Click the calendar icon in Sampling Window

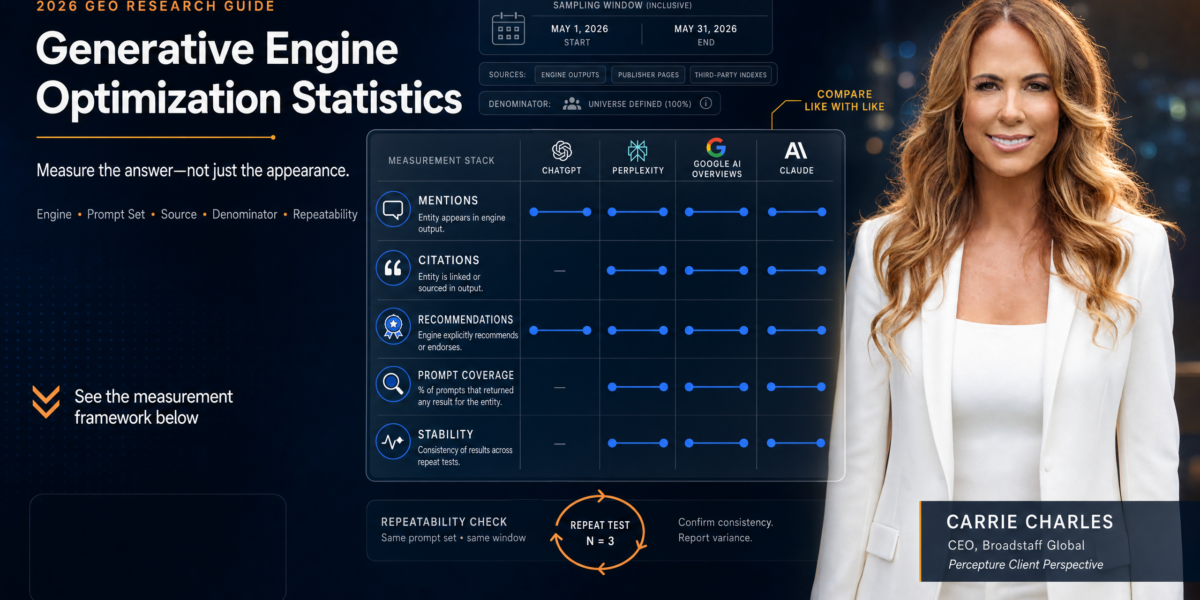pos(507,29)
